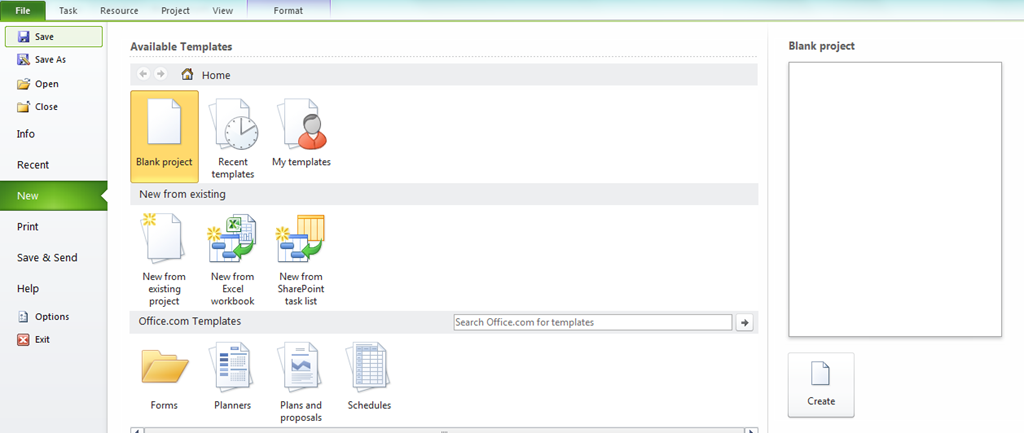Go to Save & Send page
Viewport: 1024px width, 433px height.
tap(47, 258)
